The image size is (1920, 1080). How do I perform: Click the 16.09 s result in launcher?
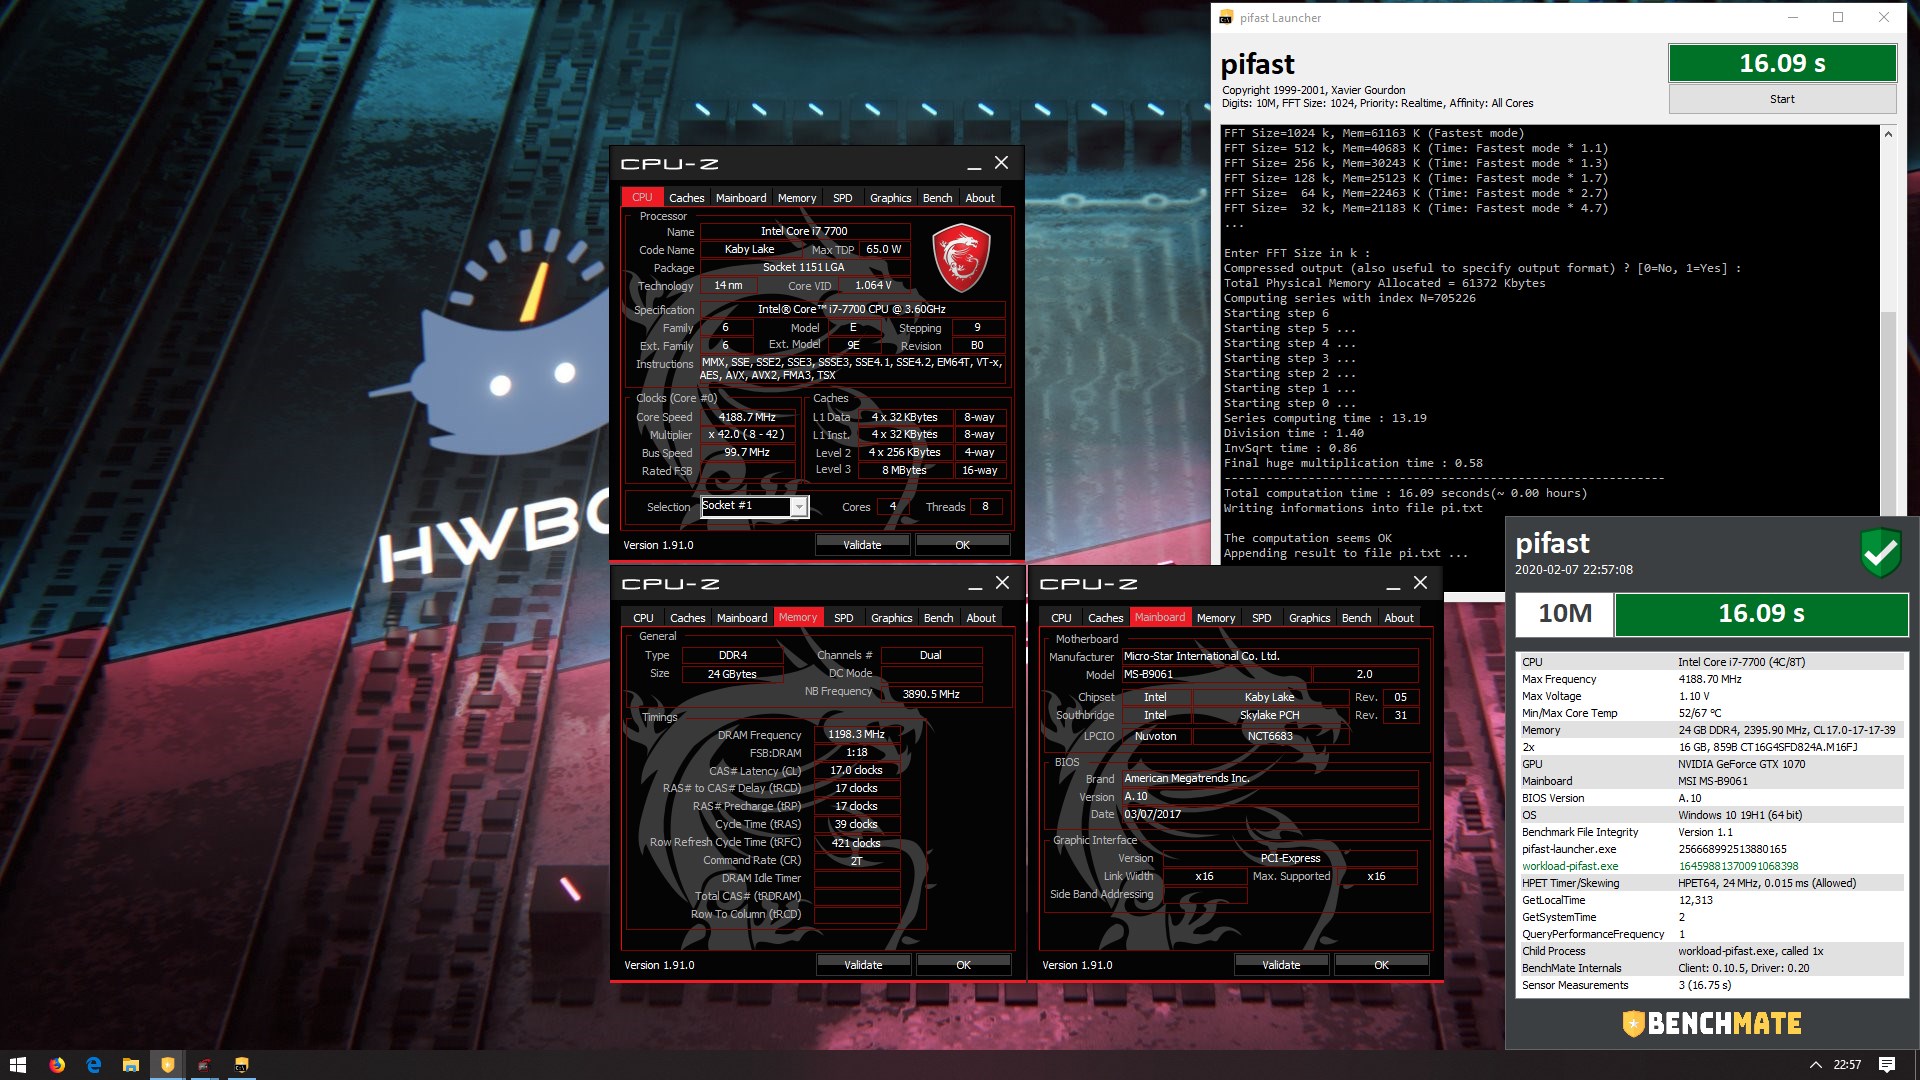1782,63
